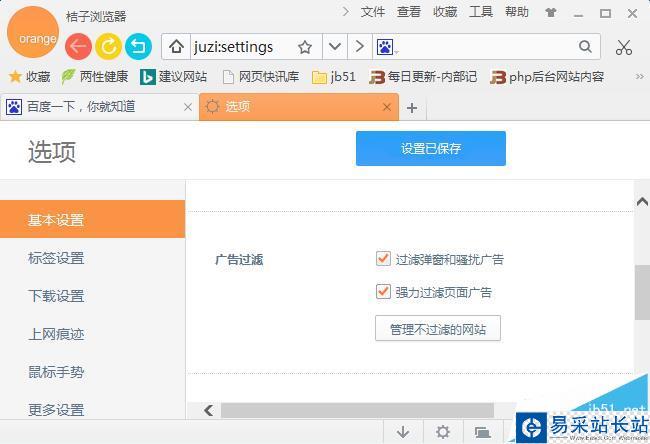
Task: Click the 设置已保存 button
Action: (x=431, y=148)
